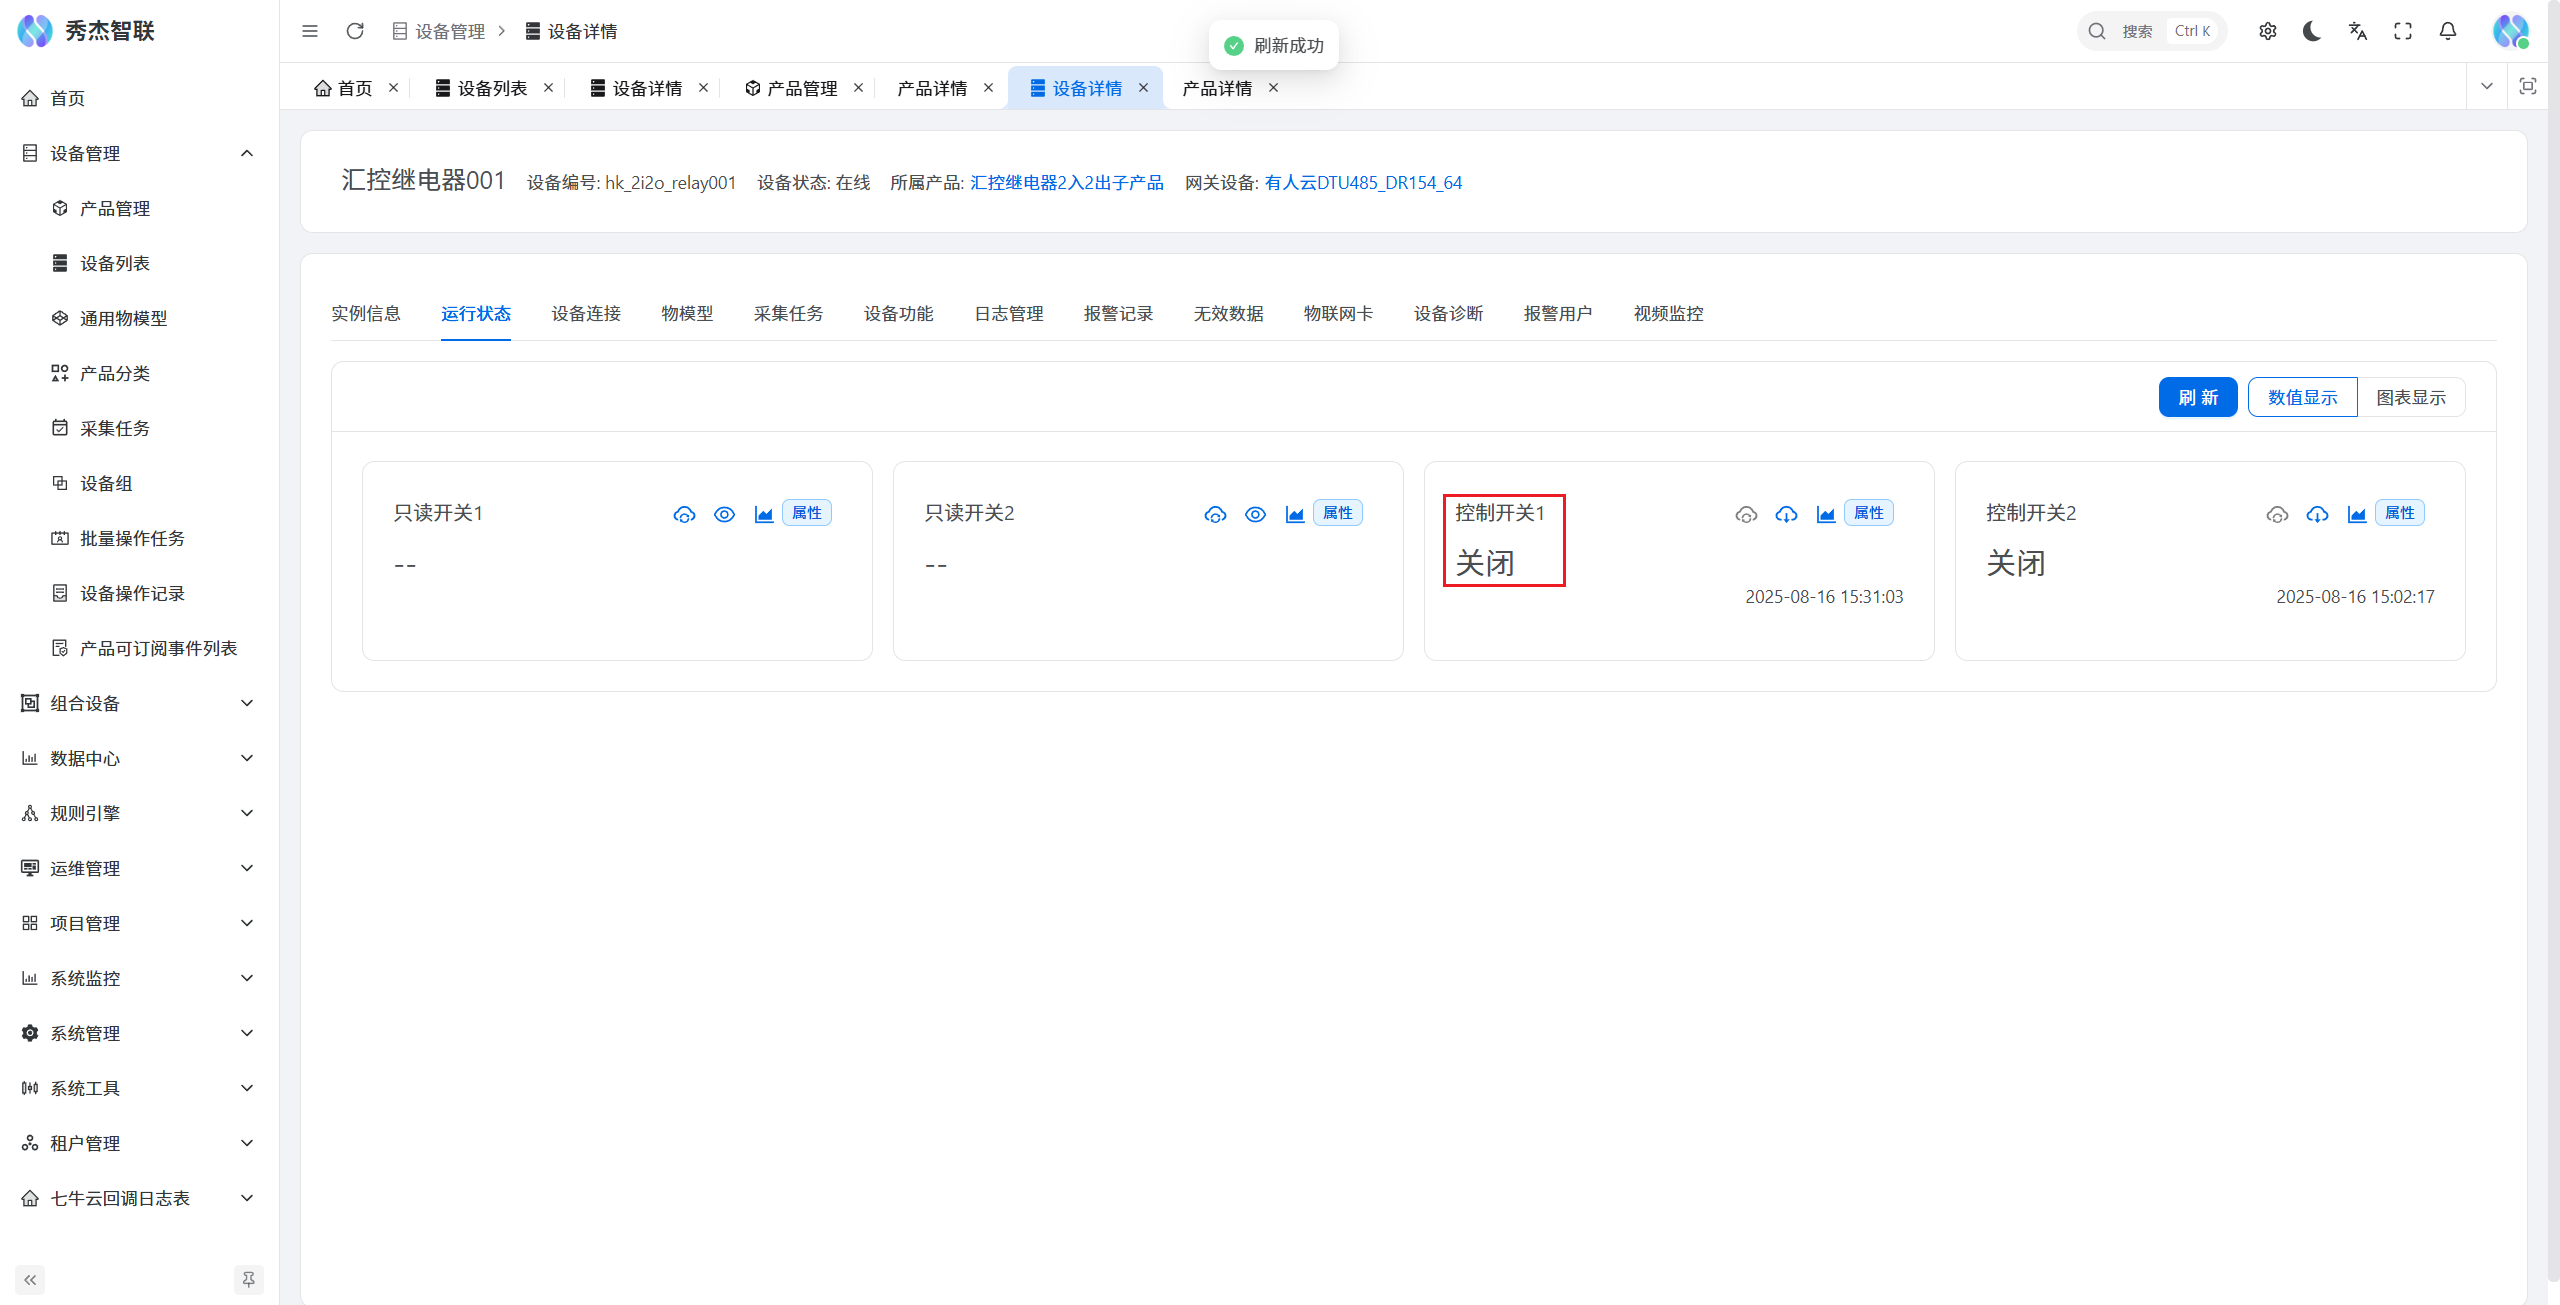Open the settings gear icon
The height and width of the screenshot is (1305, 2560).
2268,31
